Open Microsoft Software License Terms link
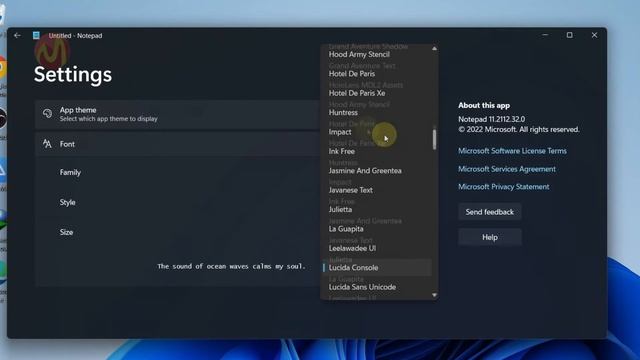The width and height of the screenshot is (640, 360). pos(512,151)
